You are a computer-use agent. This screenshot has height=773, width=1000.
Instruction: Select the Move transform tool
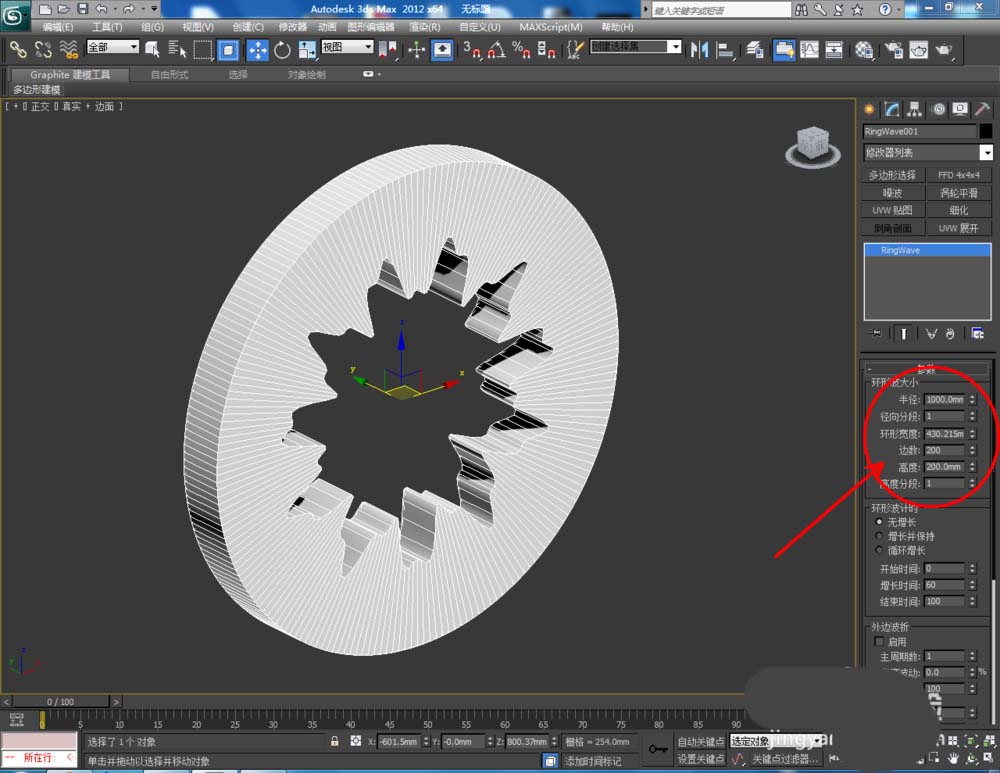tap(257, 49)
